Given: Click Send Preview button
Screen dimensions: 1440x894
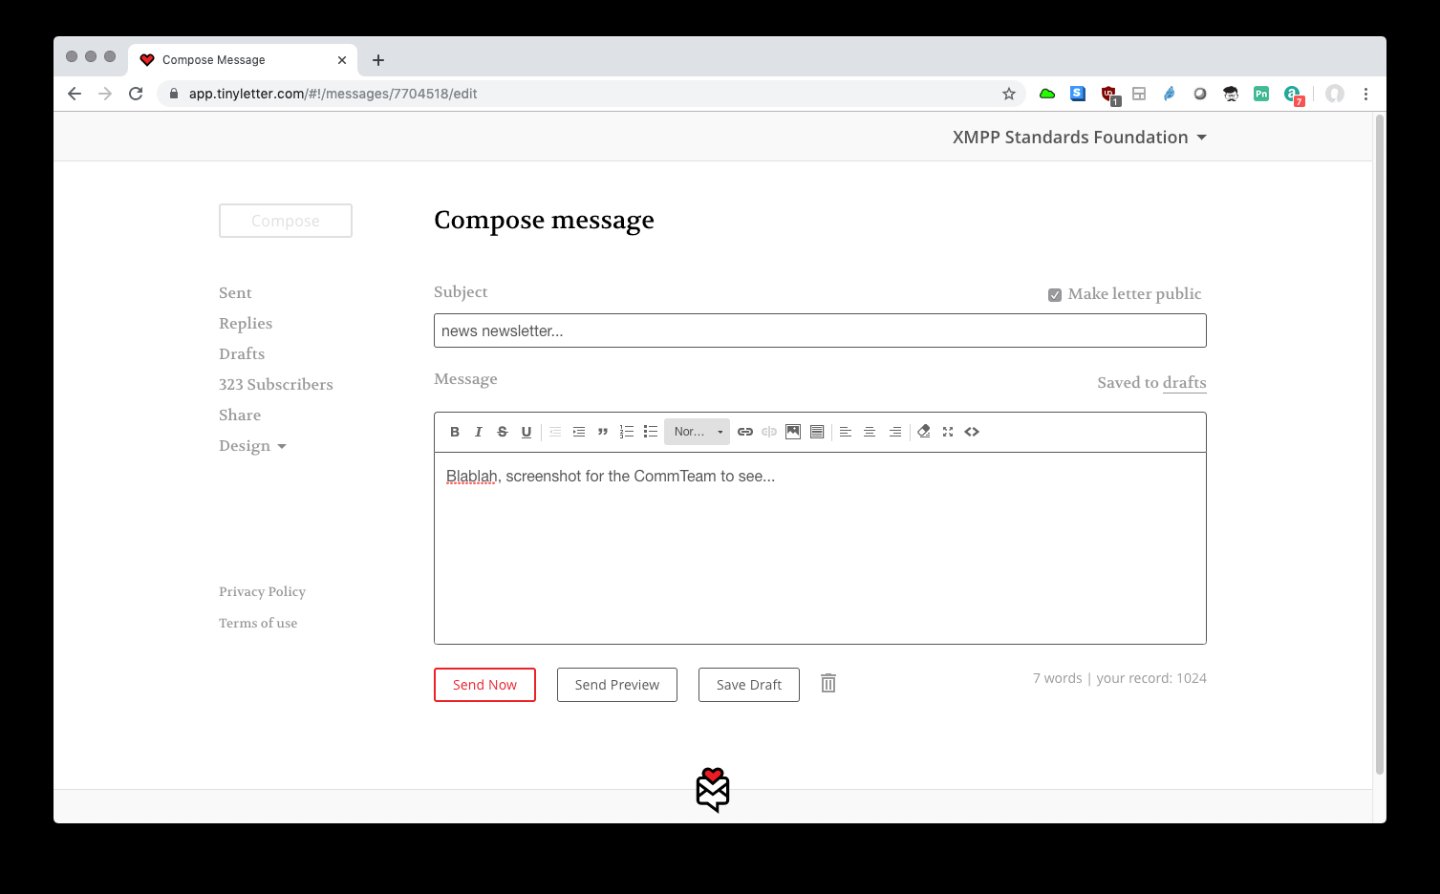Looking at the screenshot, I should tap(617, 685).
